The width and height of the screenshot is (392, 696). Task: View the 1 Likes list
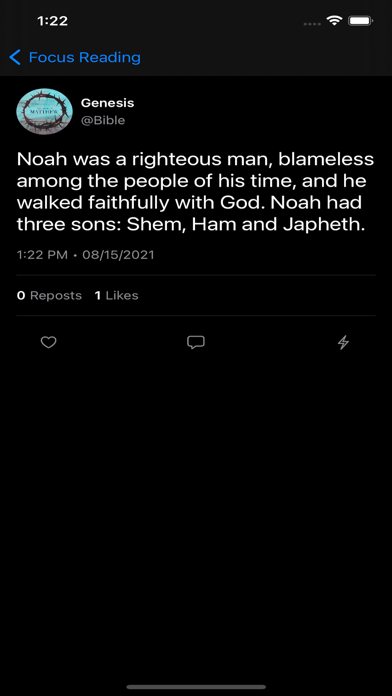point(116,296)
